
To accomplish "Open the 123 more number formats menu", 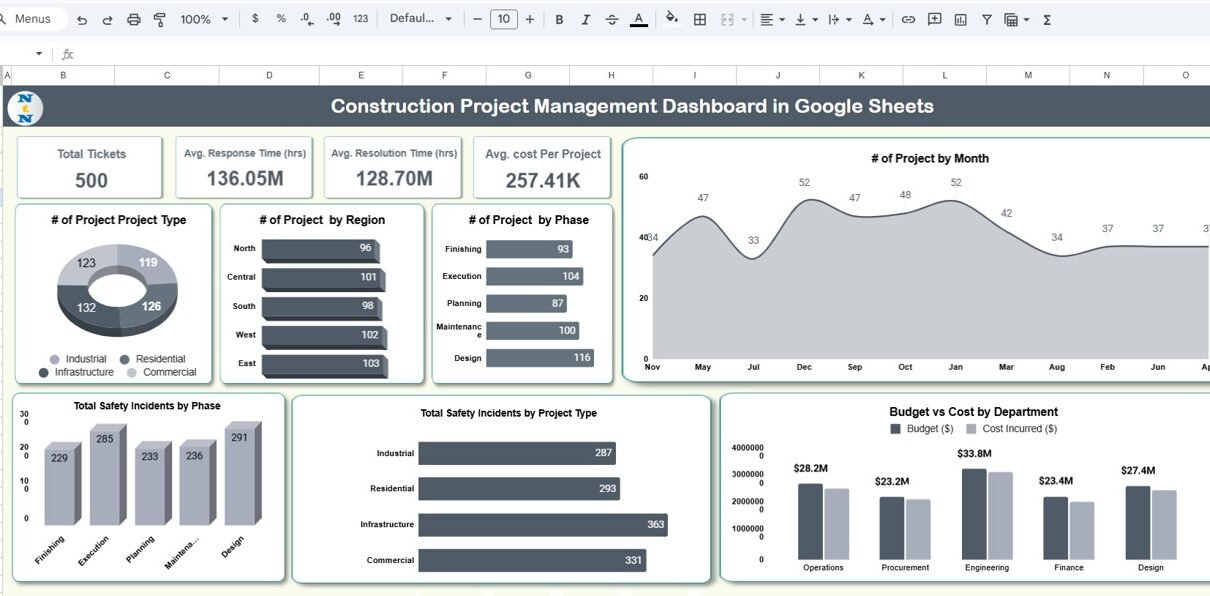I will tap(361, 19).
